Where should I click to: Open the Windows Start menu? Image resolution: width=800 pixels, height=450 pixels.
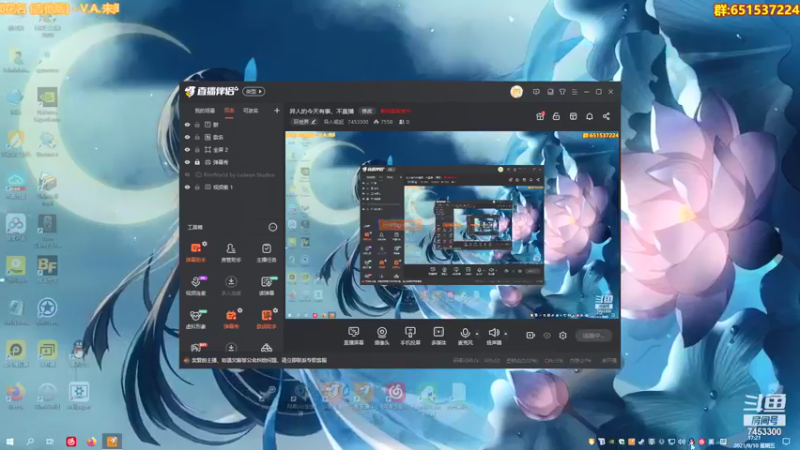(x=10, y=441)
